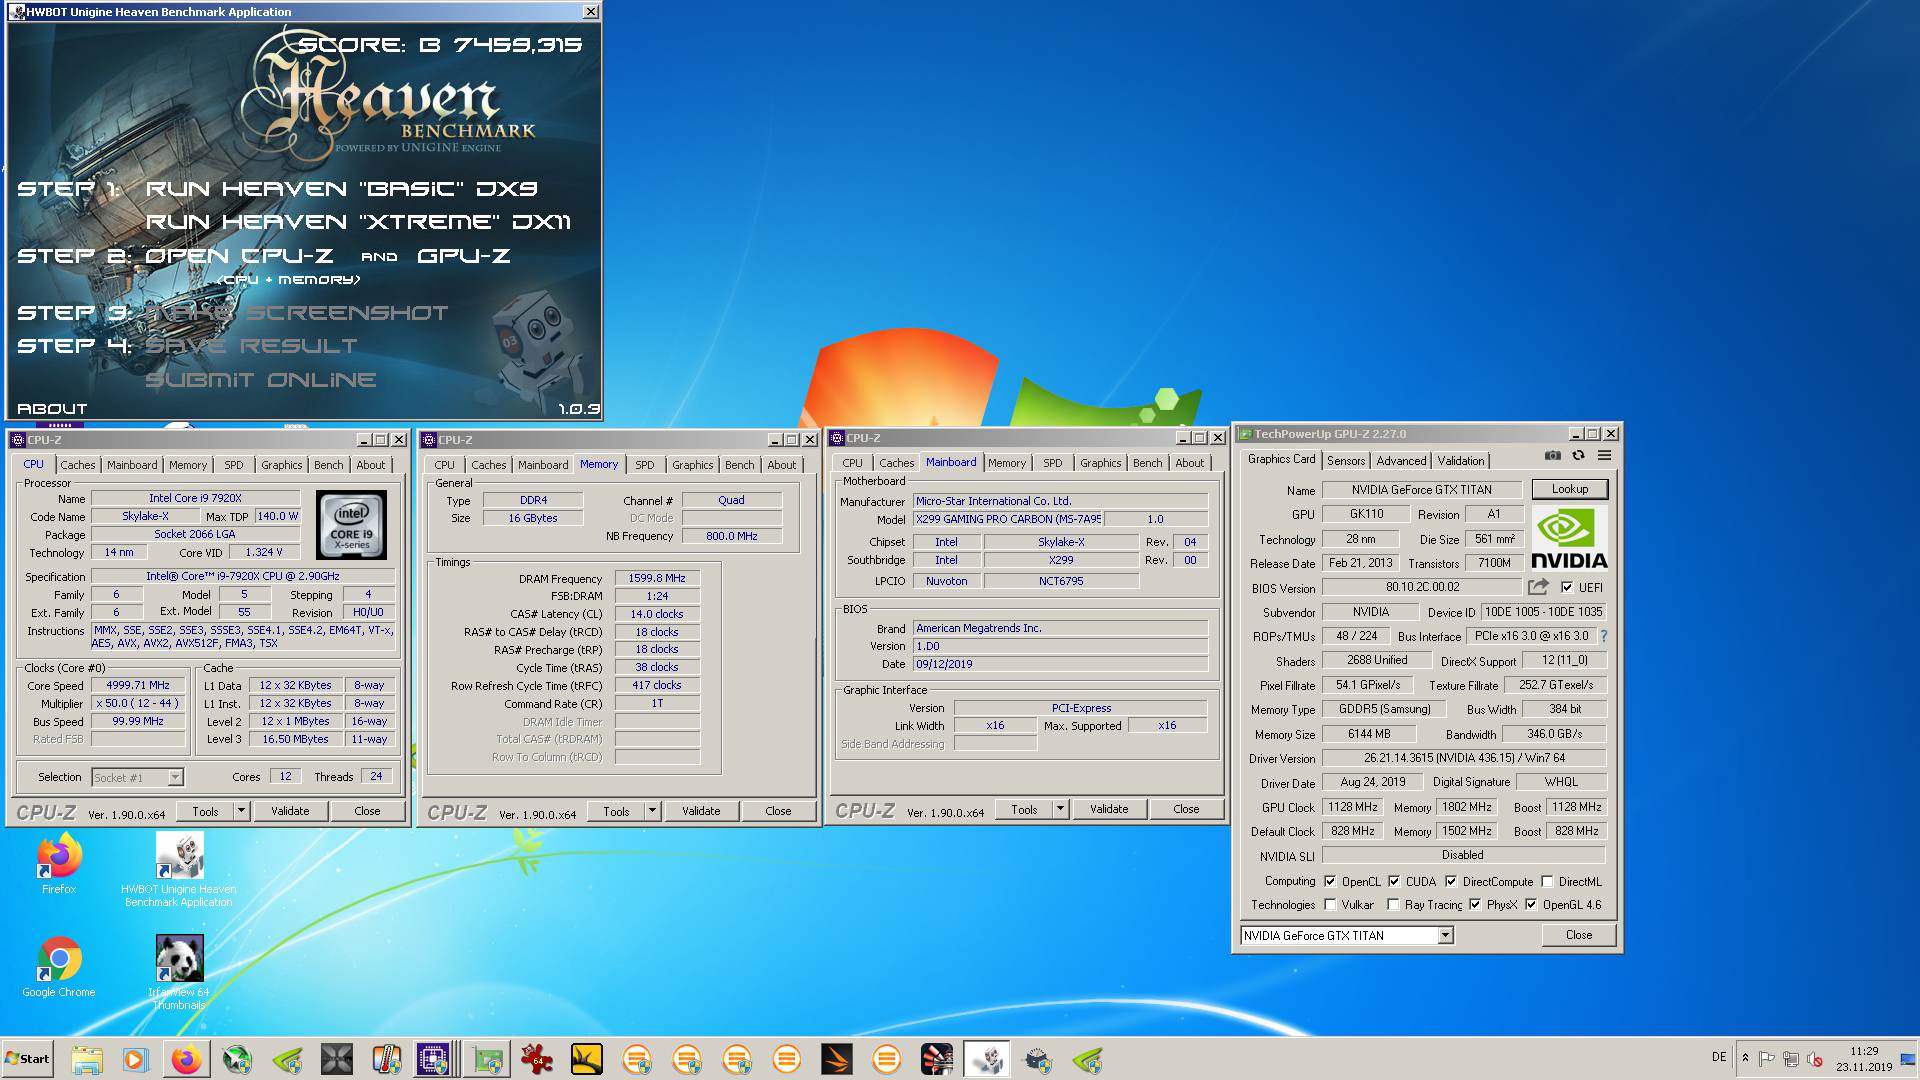Open the GPU-Z hamburger menu
The image size is (1920, 1080).
(x=1604, y=456)
